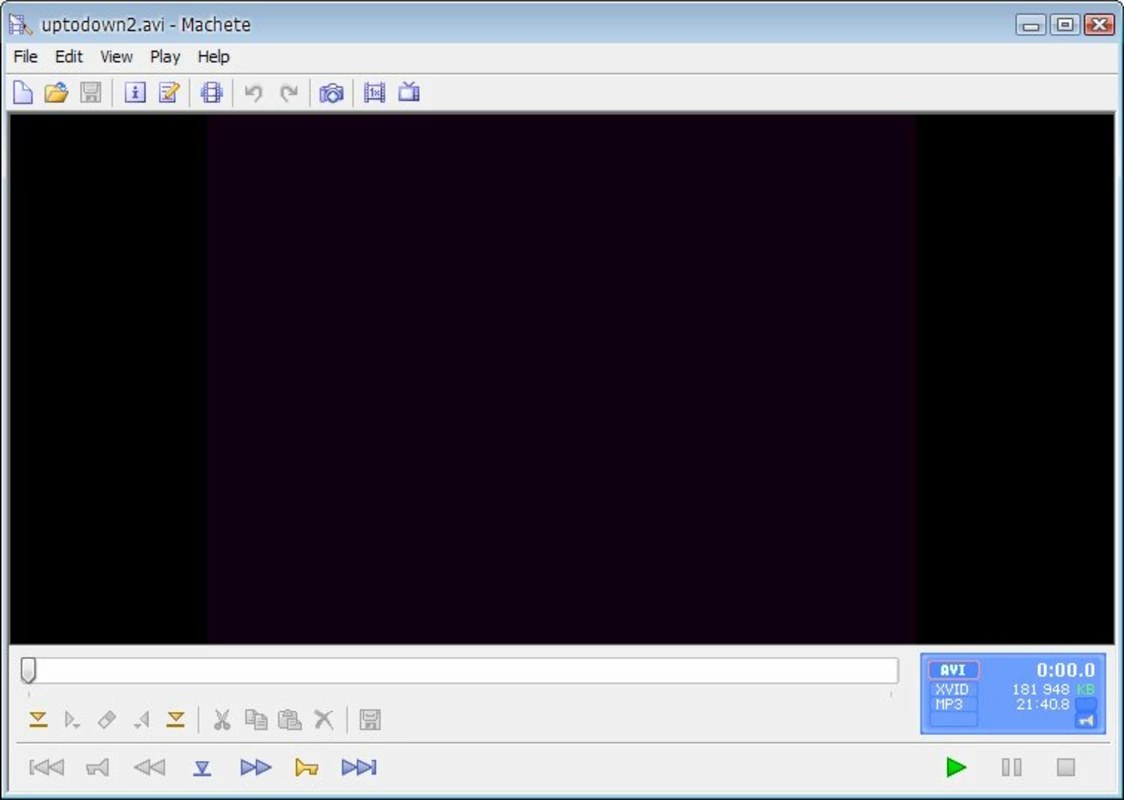Click the timeline slider thumb
This screenshot has width=1124, height=800.
[29, 671]
